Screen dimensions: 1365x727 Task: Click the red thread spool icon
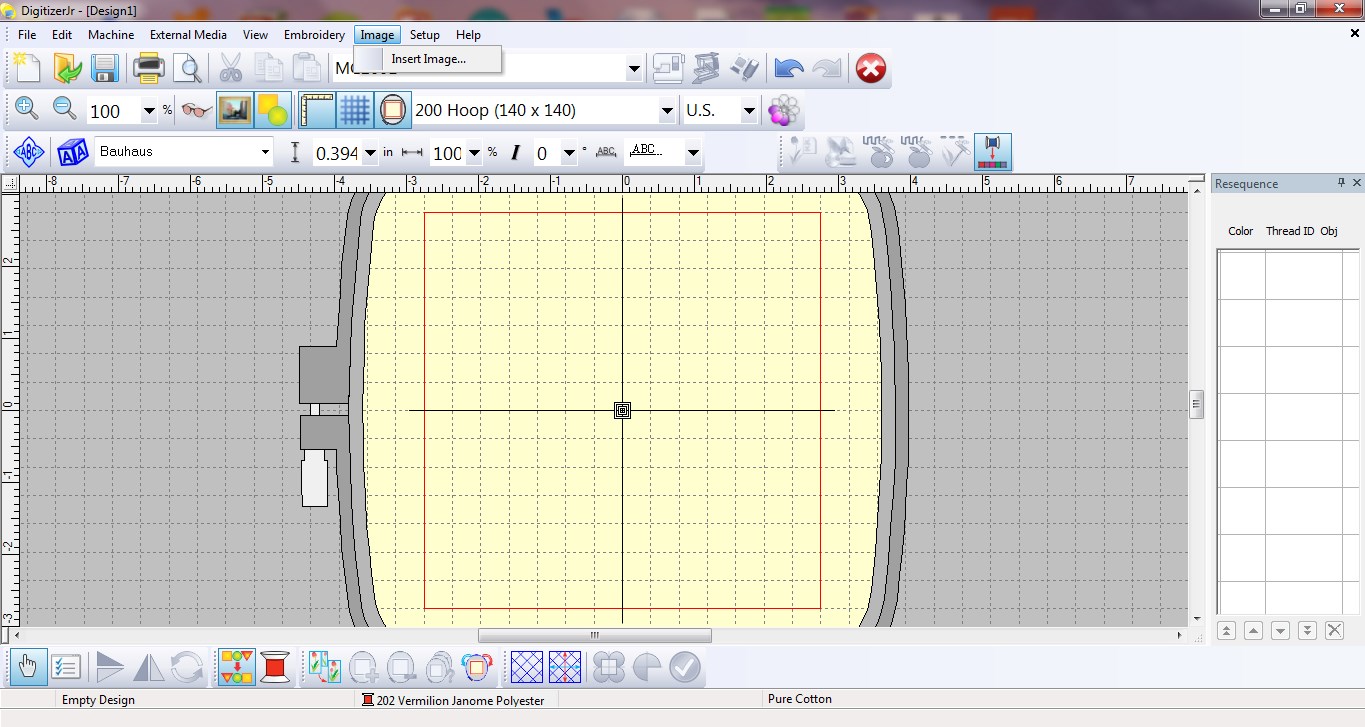(x=276, y=667)
